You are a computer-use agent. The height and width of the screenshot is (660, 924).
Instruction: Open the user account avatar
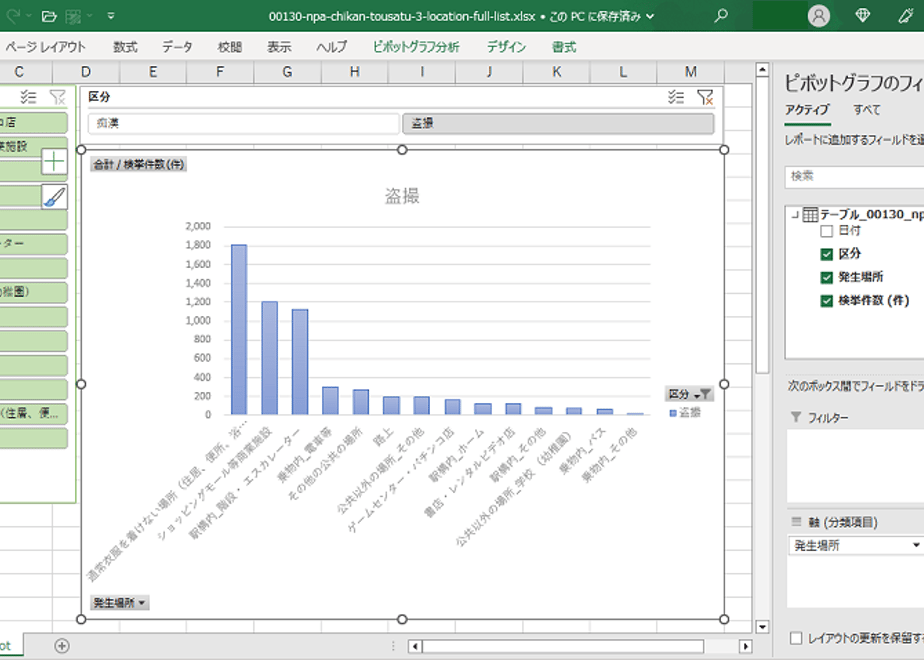[x=819, y=16]
